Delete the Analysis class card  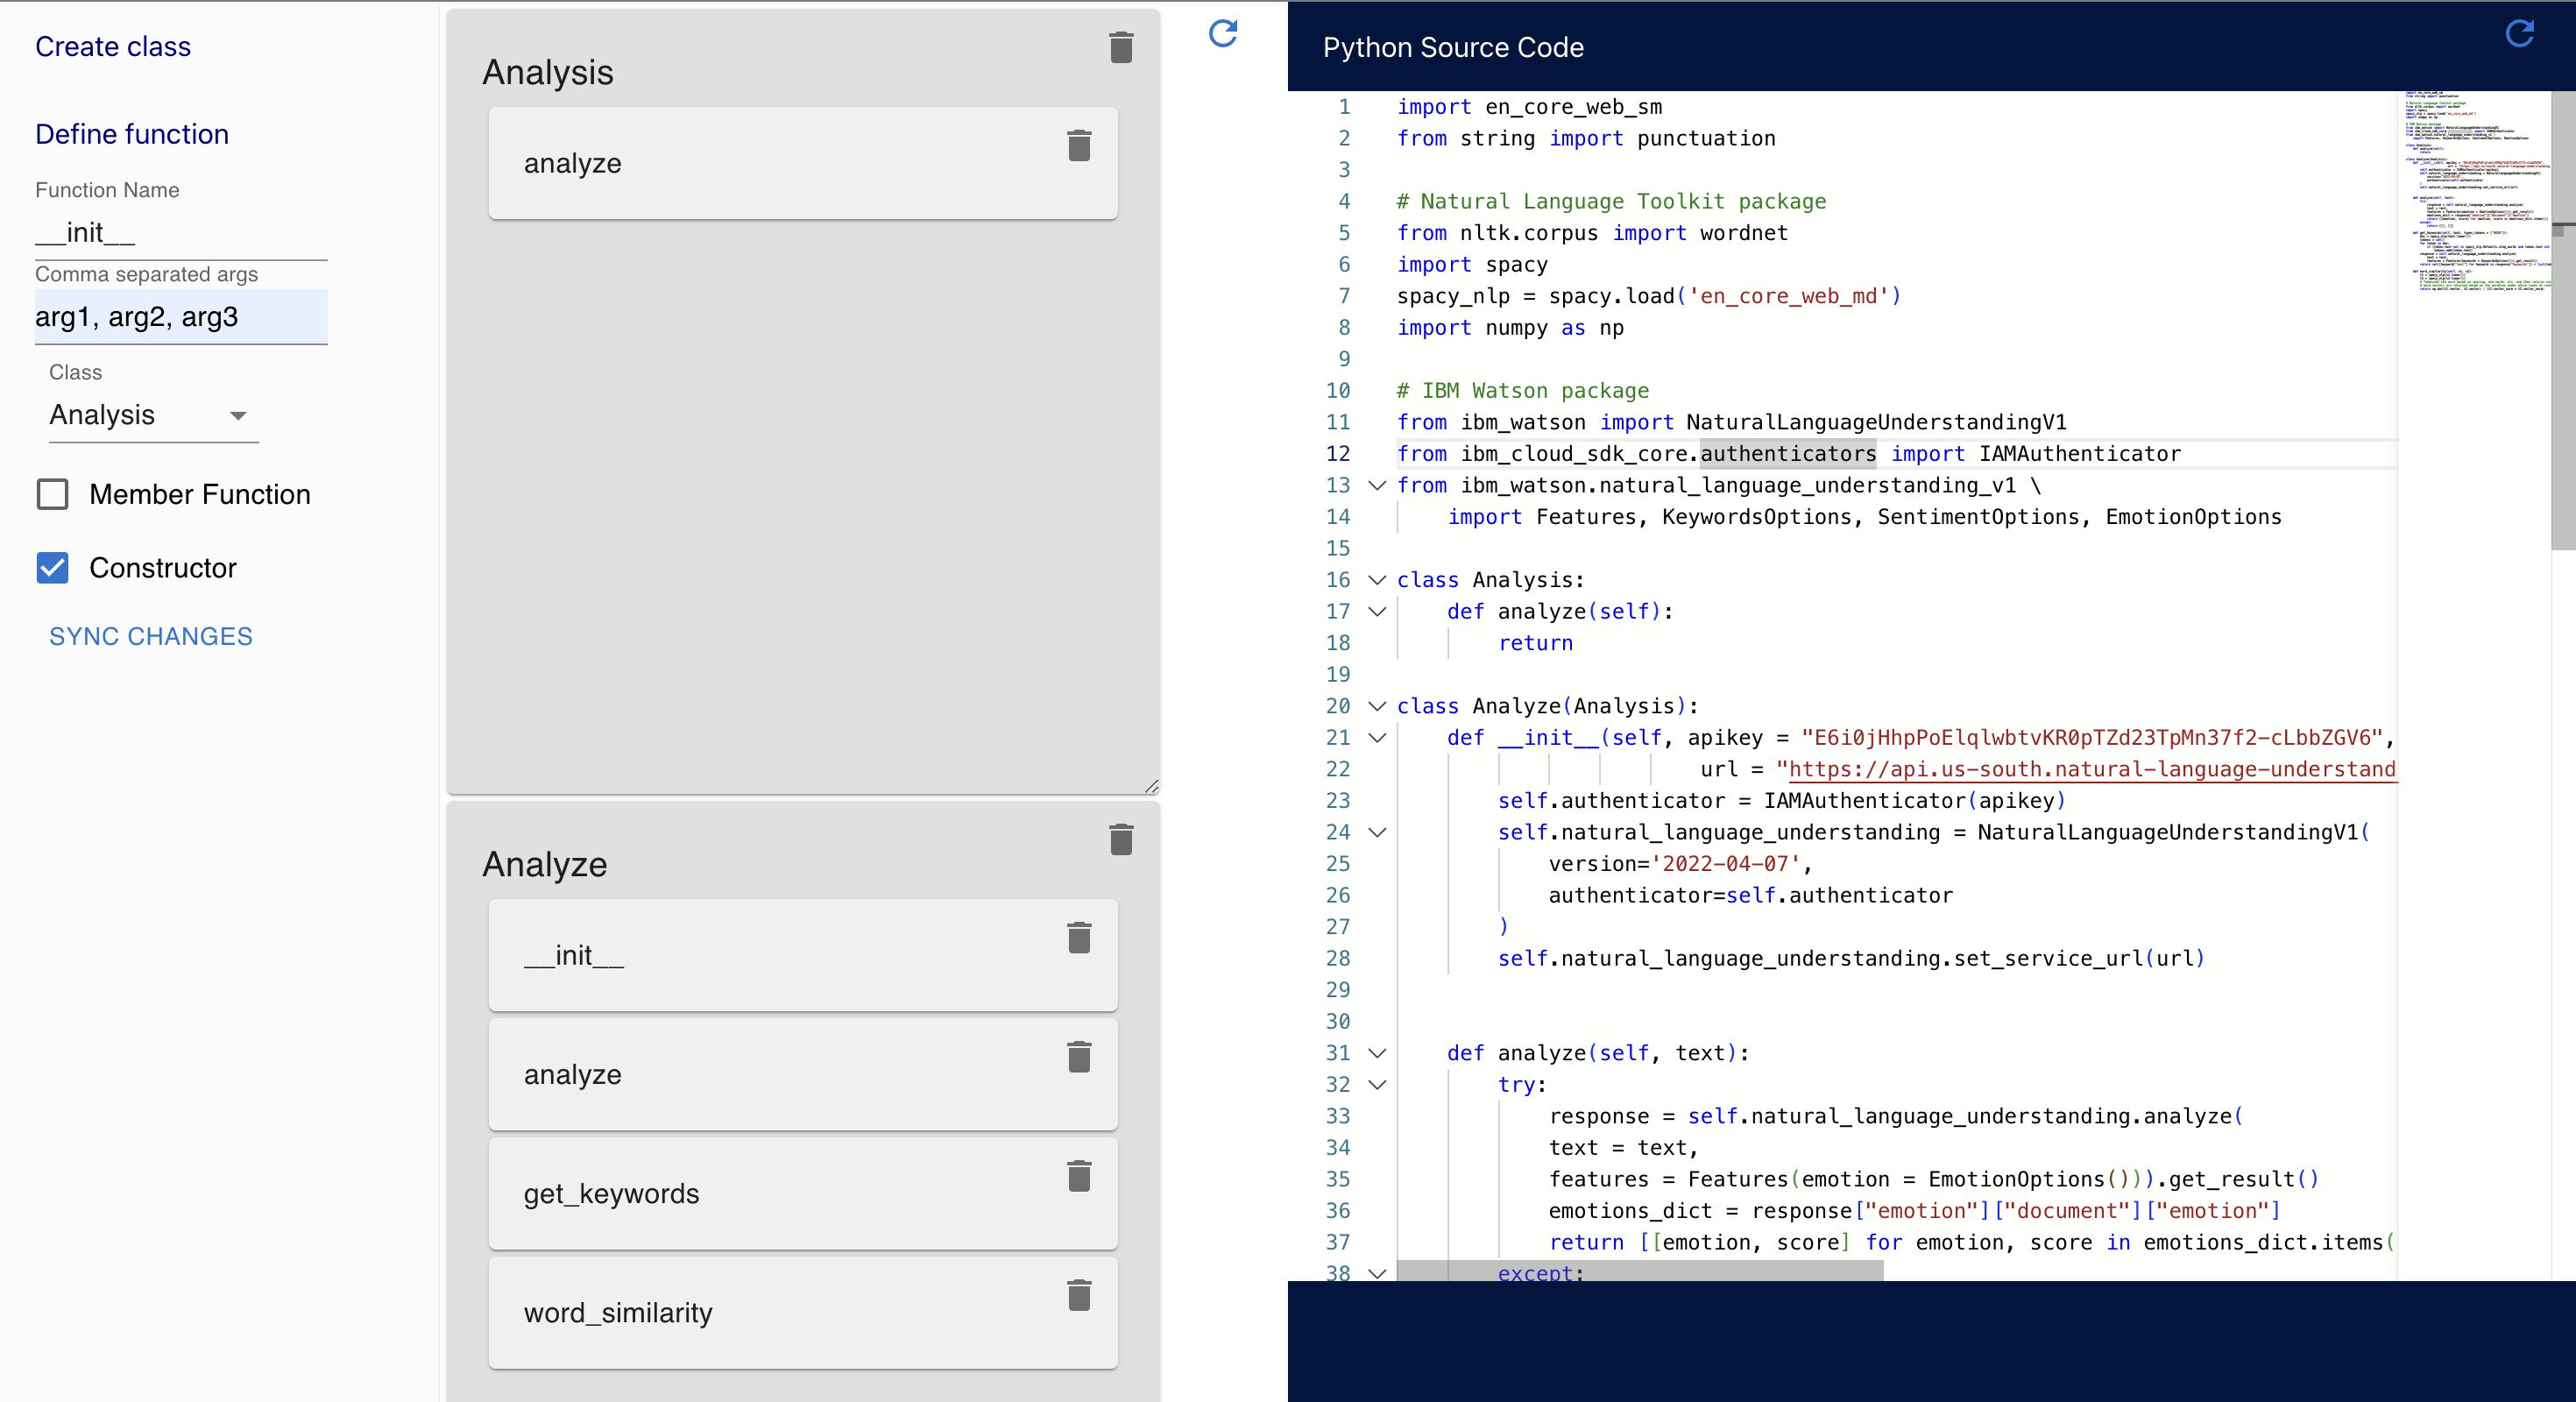coord(1121,47)
